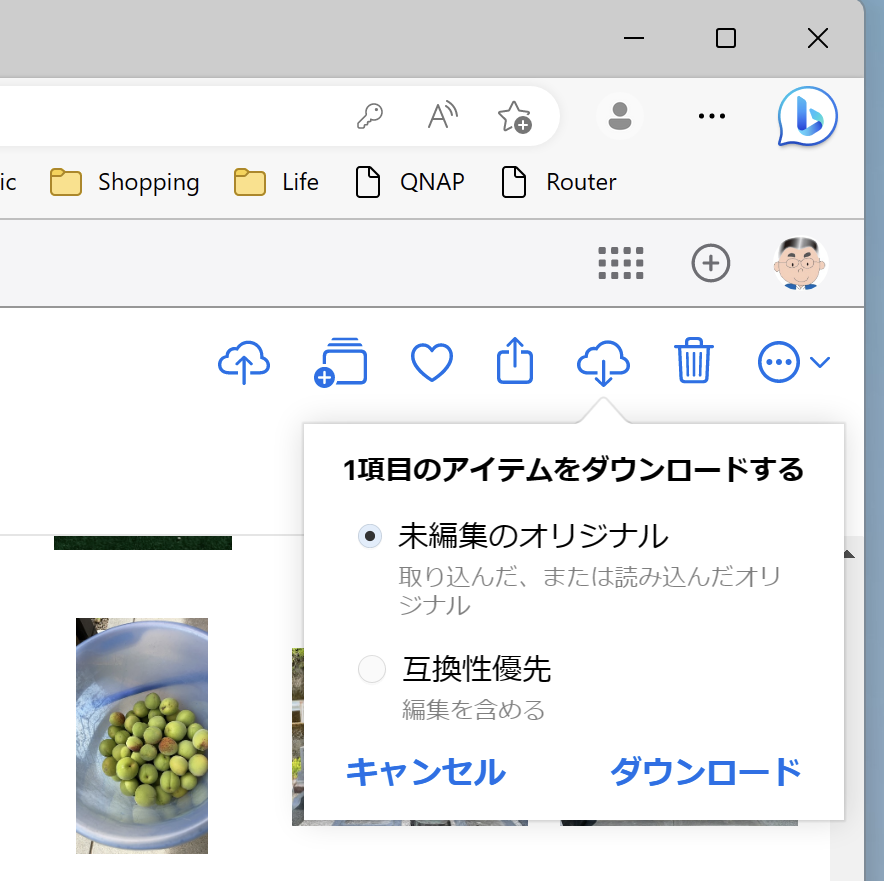Open the account avatar menu
Screen dimensions: 884x881
[x=801, y=263]
